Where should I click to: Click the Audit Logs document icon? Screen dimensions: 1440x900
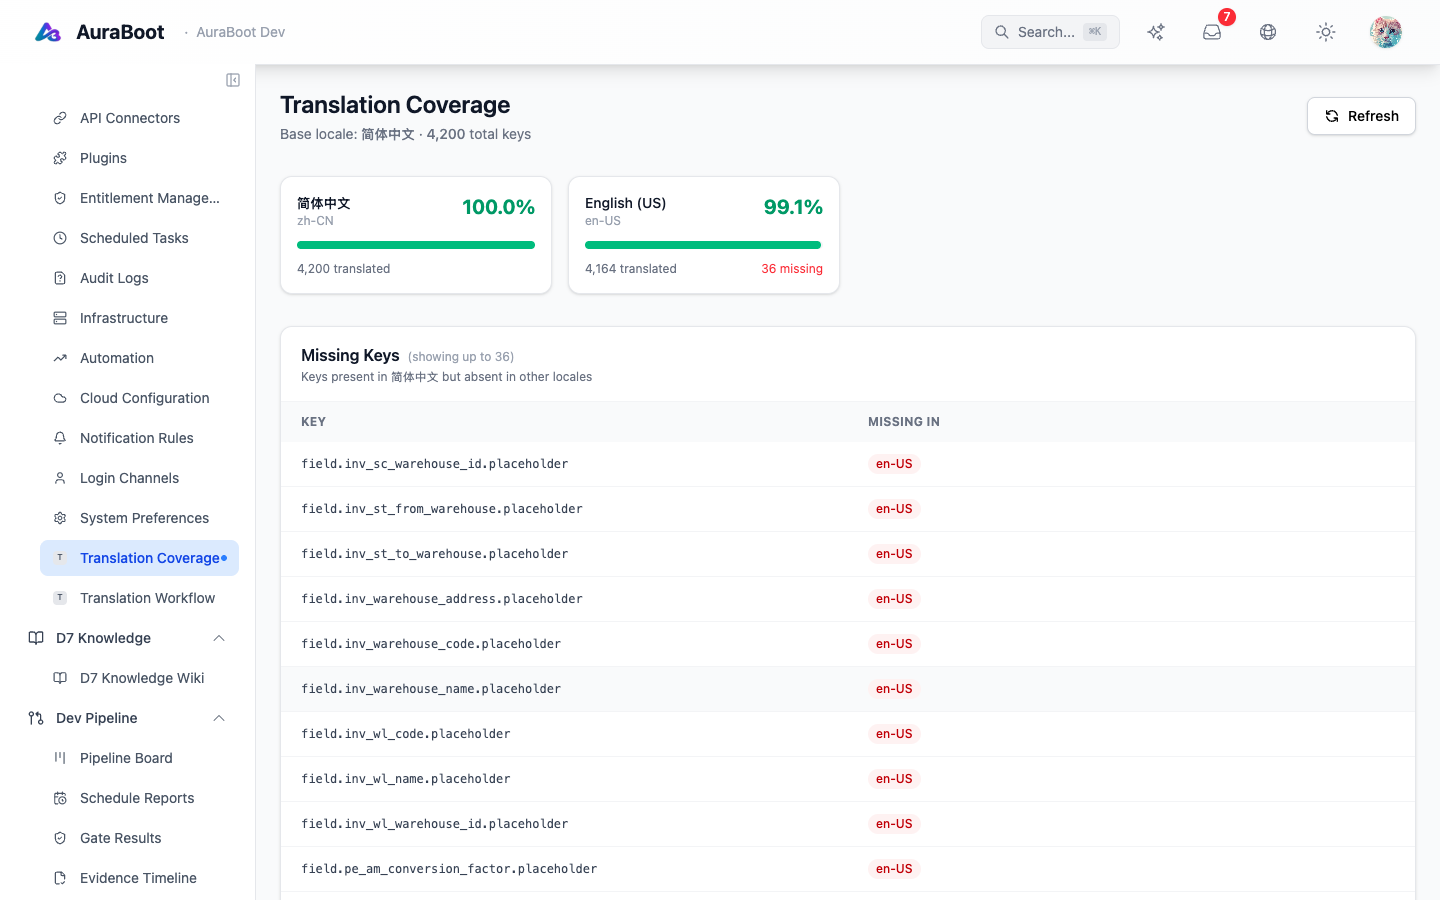(60, 278)
